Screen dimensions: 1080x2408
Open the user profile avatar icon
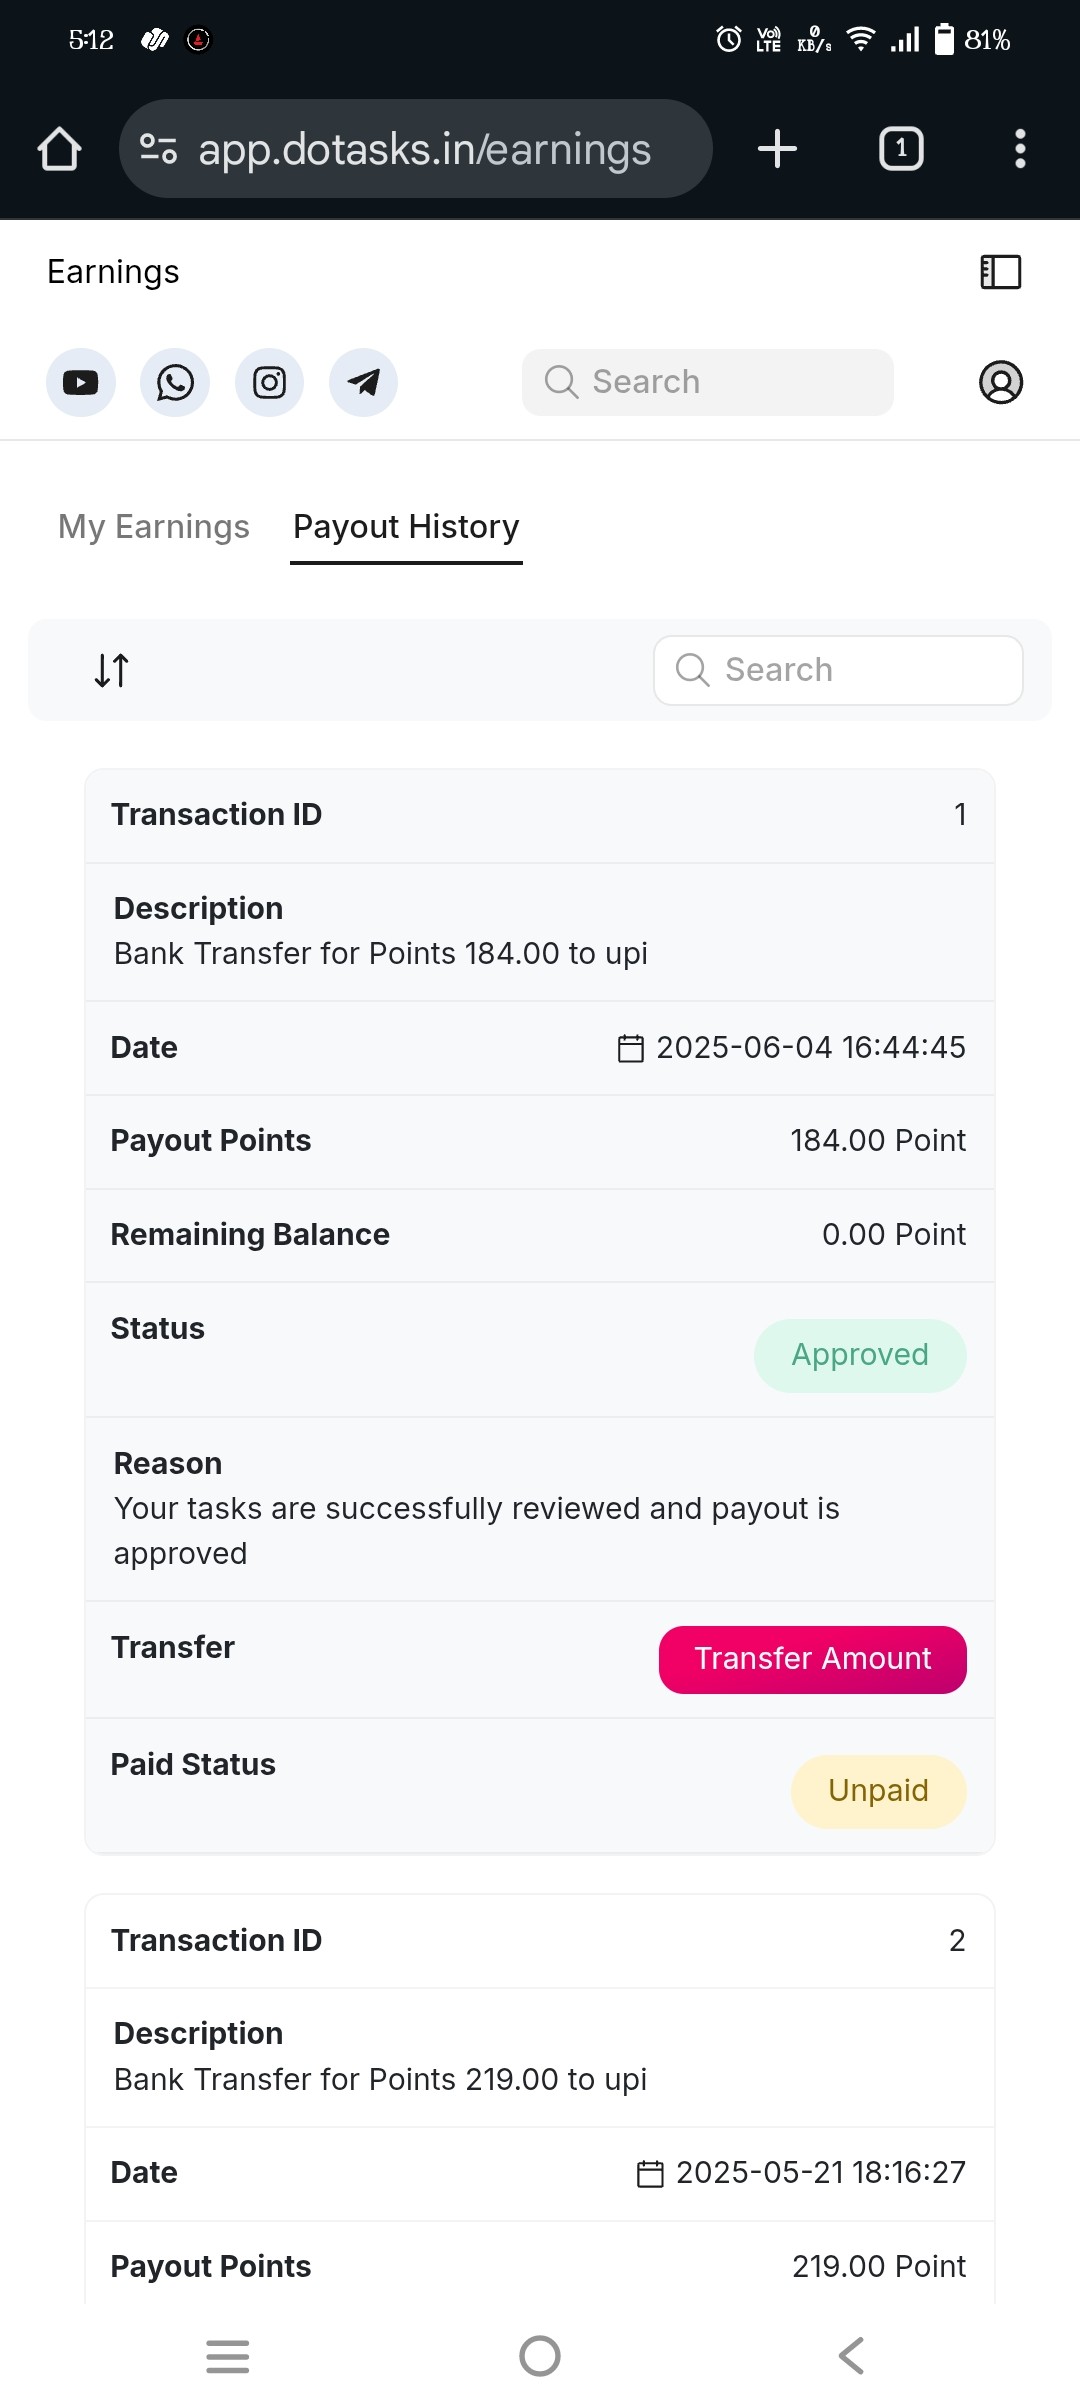tap(1001, 382)
